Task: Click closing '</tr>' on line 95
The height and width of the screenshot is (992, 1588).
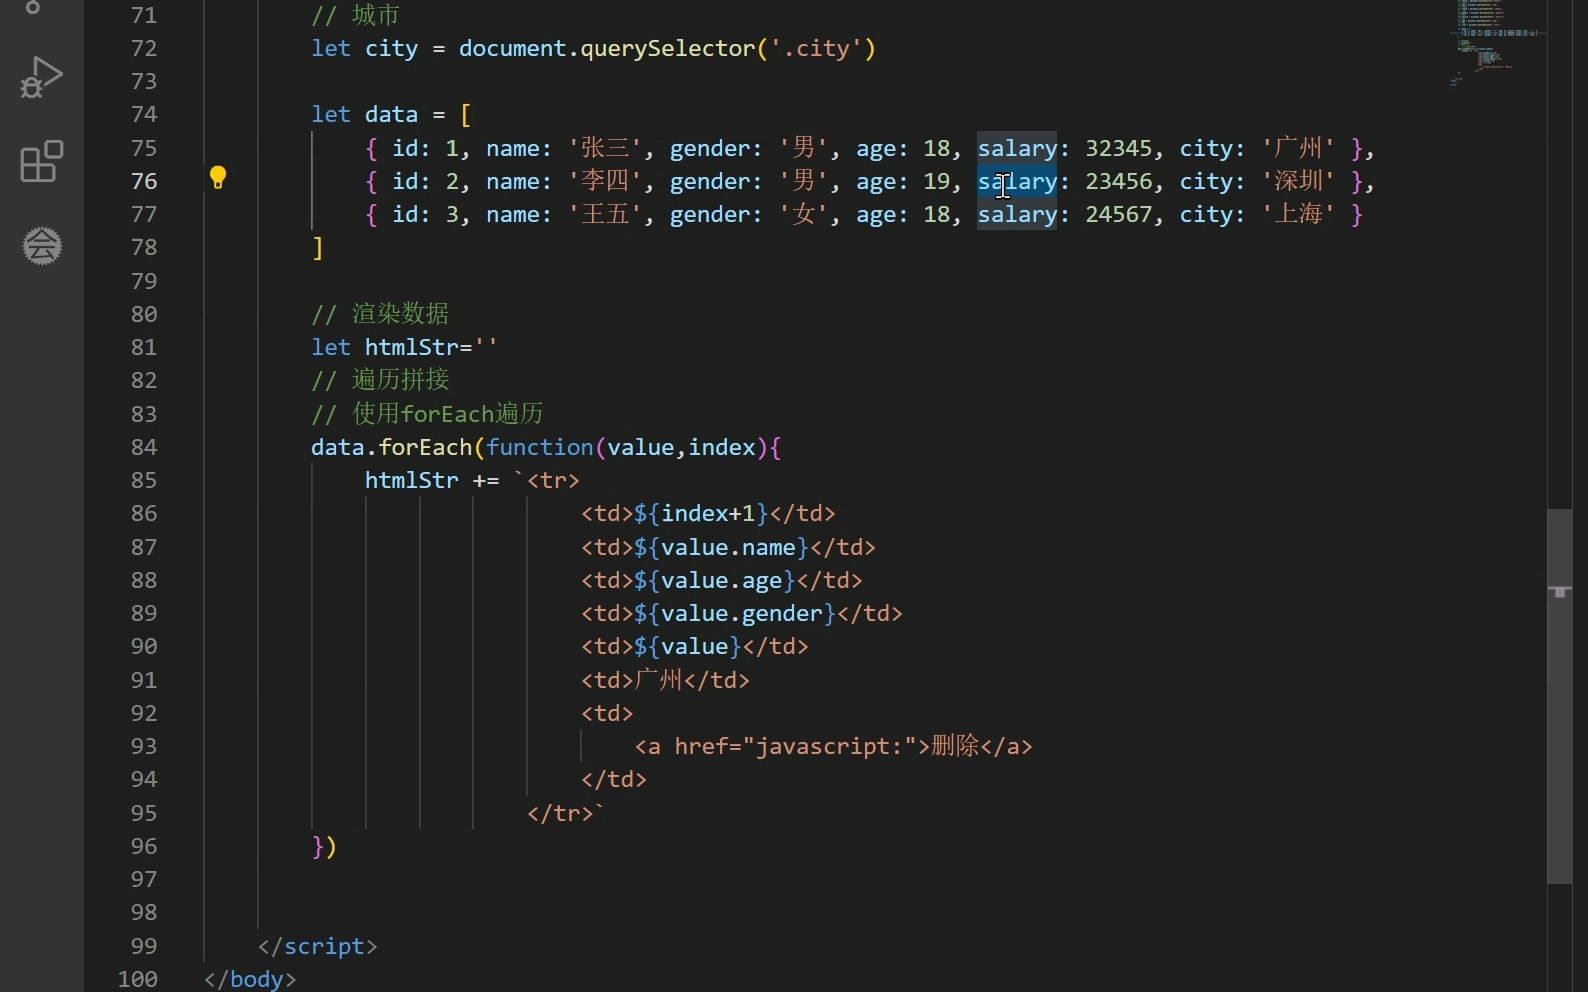Action: tap(560, 813)
